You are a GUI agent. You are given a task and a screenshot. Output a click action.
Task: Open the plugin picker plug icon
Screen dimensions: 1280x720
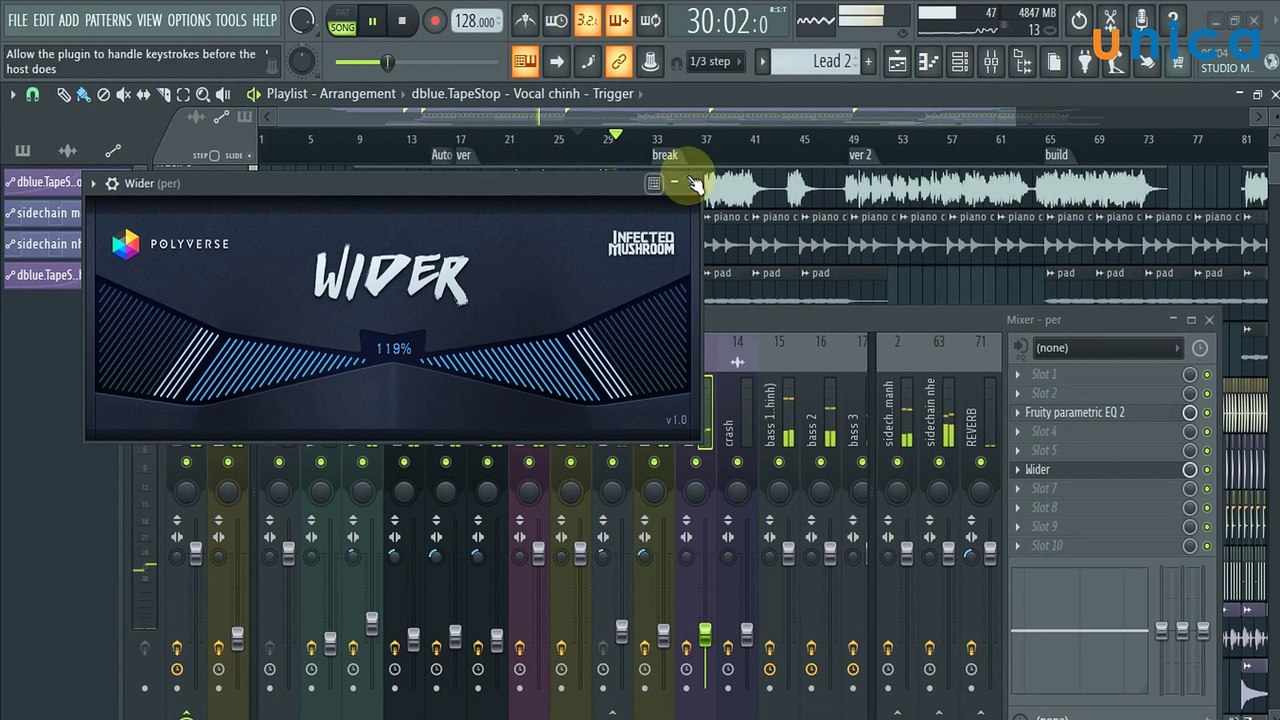coord(1085,63)
